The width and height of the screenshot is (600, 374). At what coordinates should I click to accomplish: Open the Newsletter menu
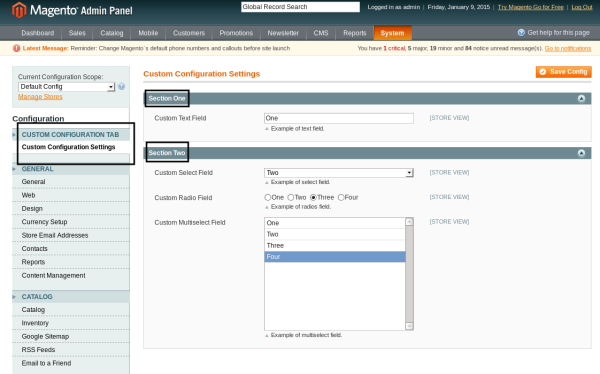(283, 33)
